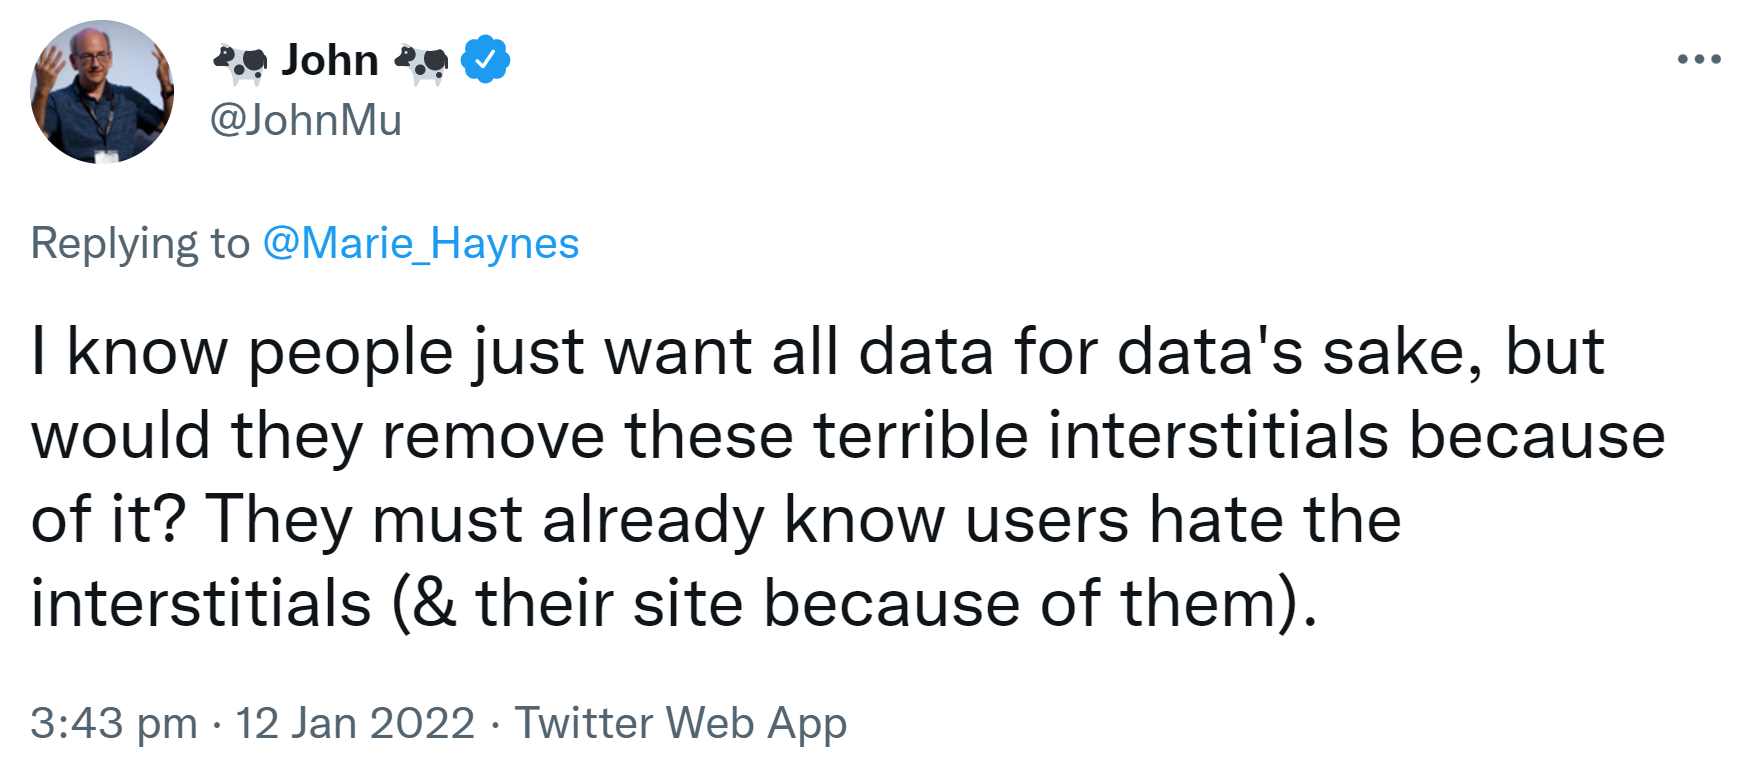Click the word 'remove' in the tweet
The image size is (1762, 784).
point(492,437)
